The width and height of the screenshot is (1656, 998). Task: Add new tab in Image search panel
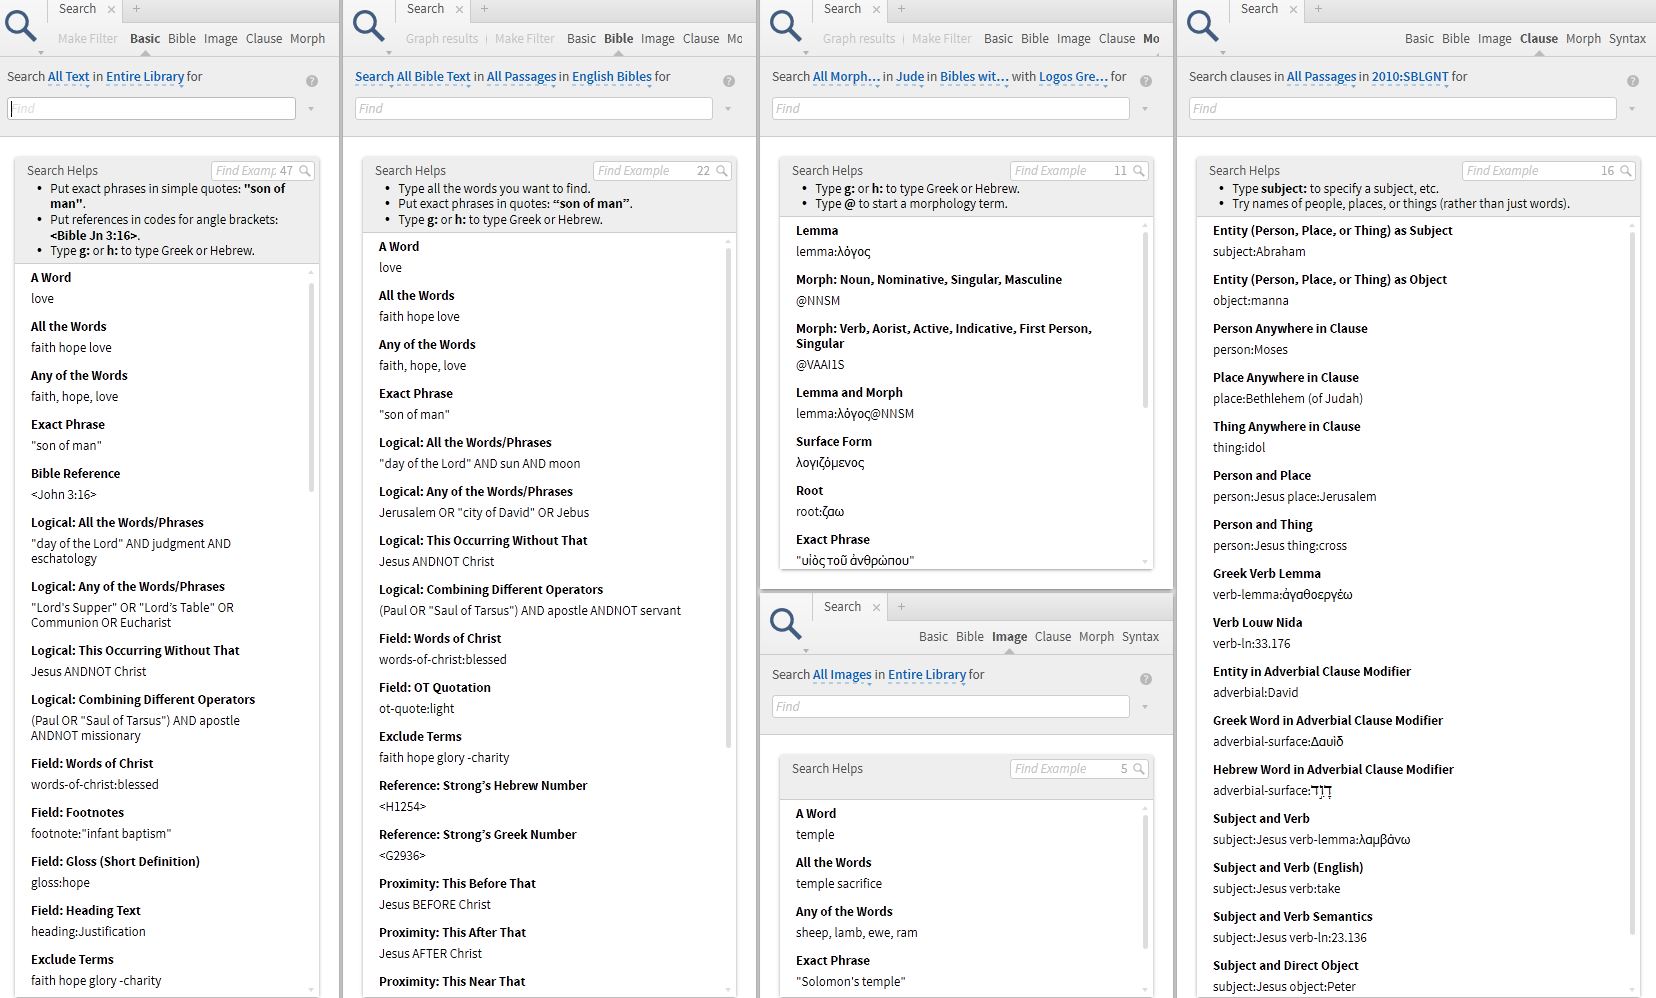[x=901, y=607]
